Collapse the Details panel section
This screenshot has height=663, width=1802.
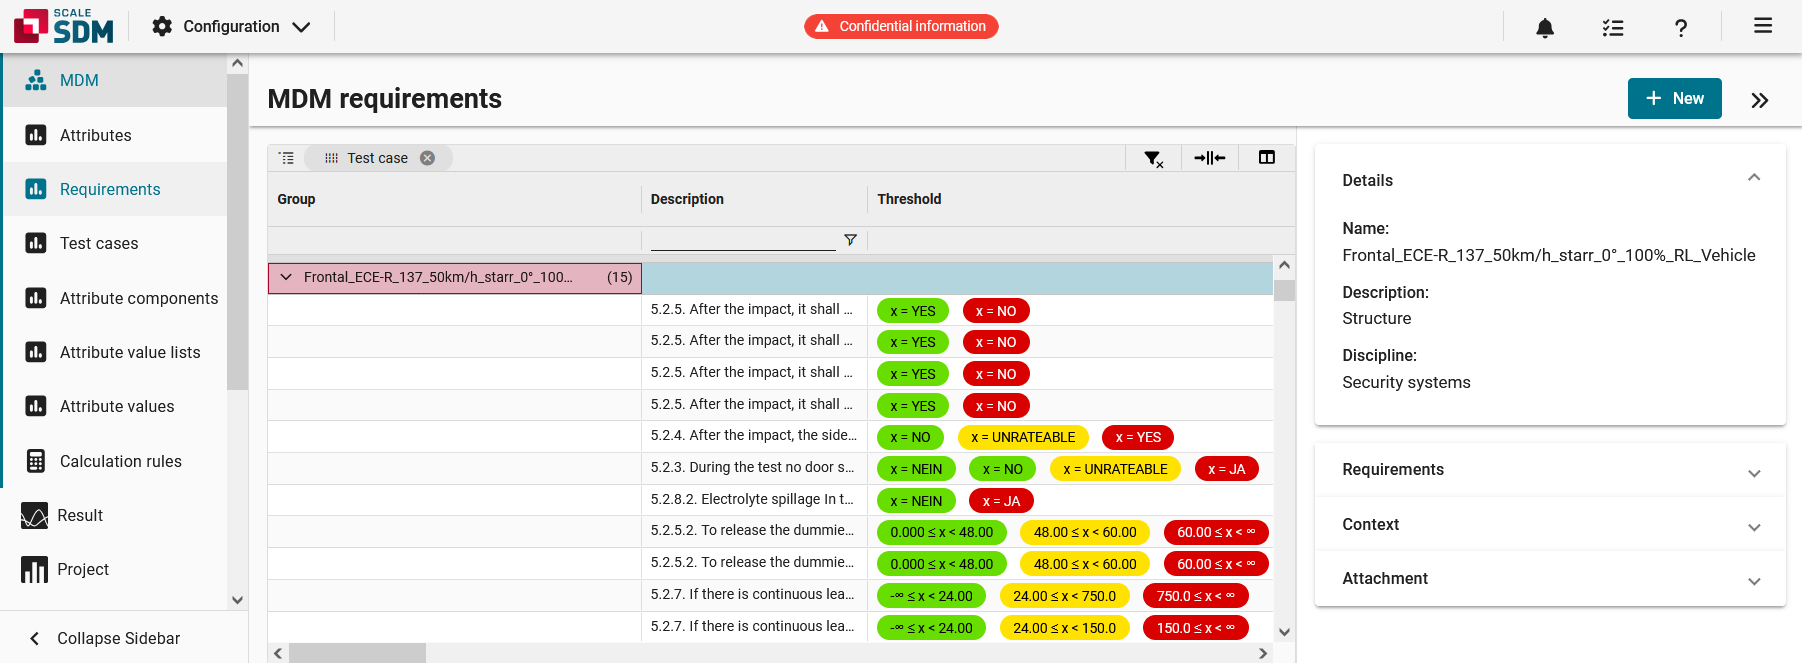click(1754, 178)
